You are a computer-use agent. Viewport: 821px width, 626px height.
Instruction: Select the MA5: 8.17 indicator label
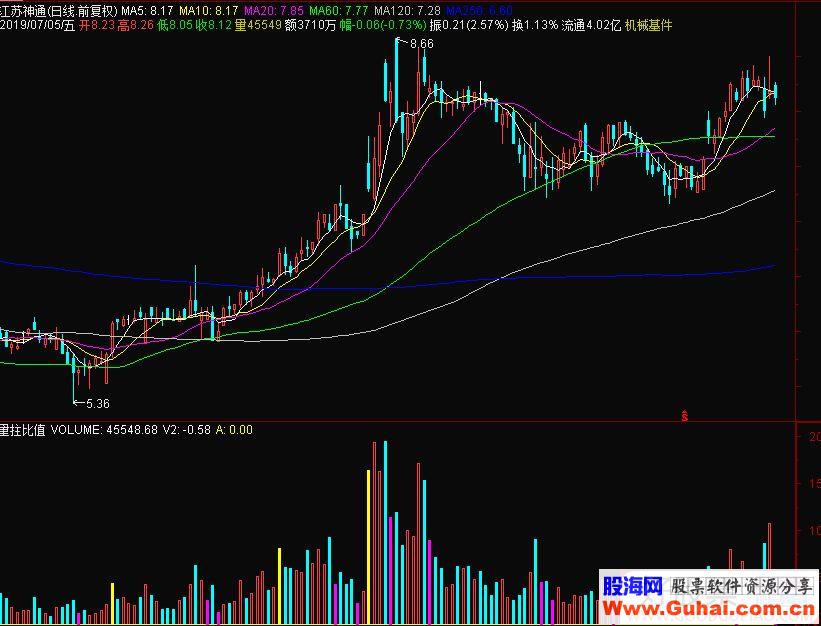click(x=148, y=10)
